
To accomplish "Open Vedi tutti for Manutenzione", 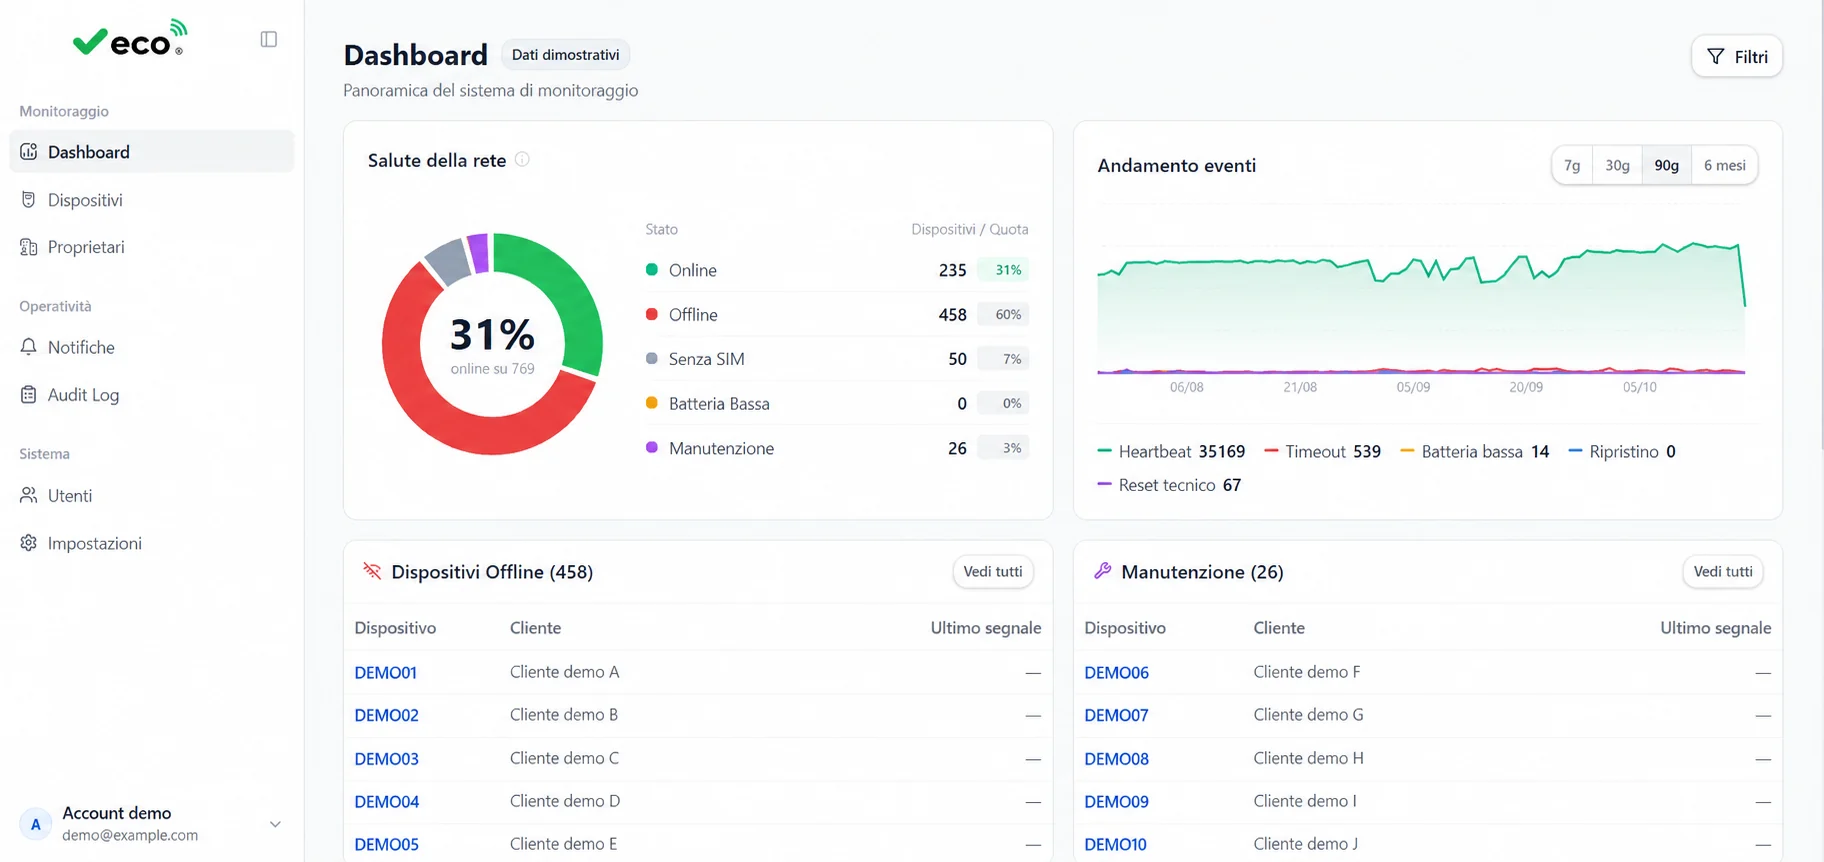I will click(1723, 572).
